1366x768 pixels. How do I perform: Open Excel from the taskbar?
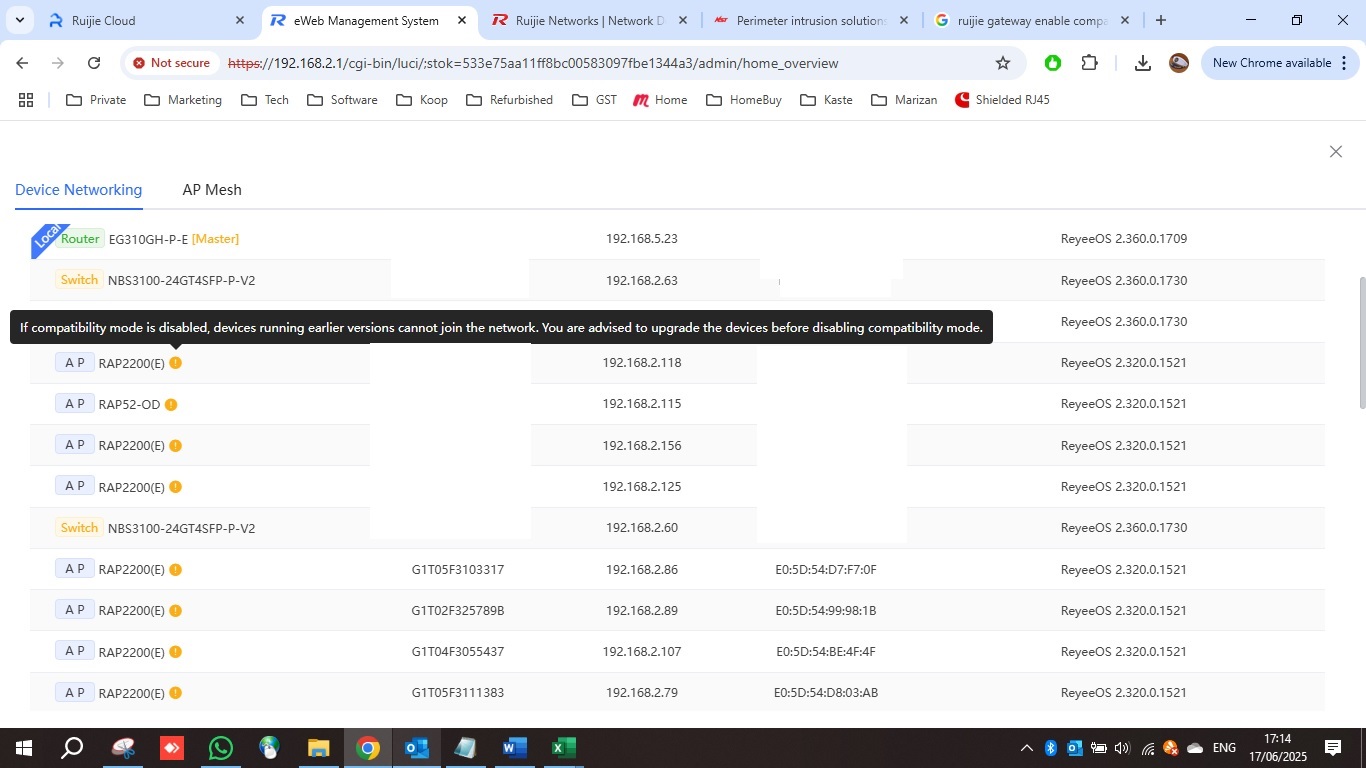(x=563, y=748)
